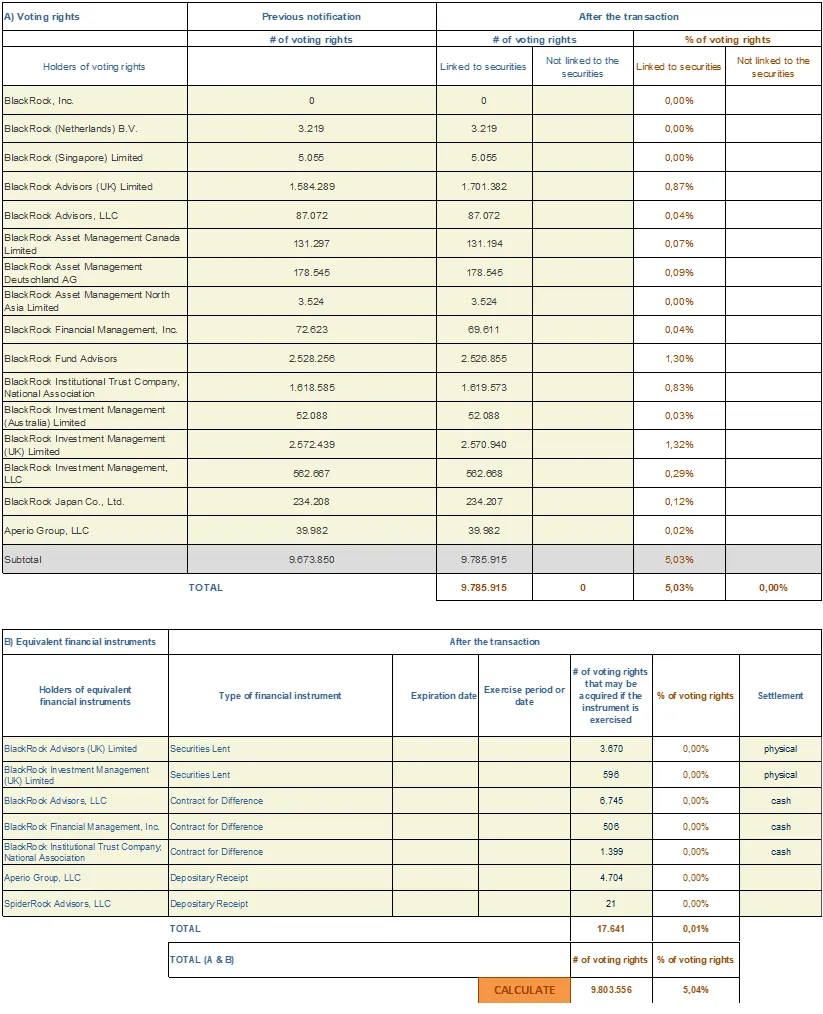This screenshot has height=1014, width=823.
Task: Click the value 4.704
Action: 611,878
